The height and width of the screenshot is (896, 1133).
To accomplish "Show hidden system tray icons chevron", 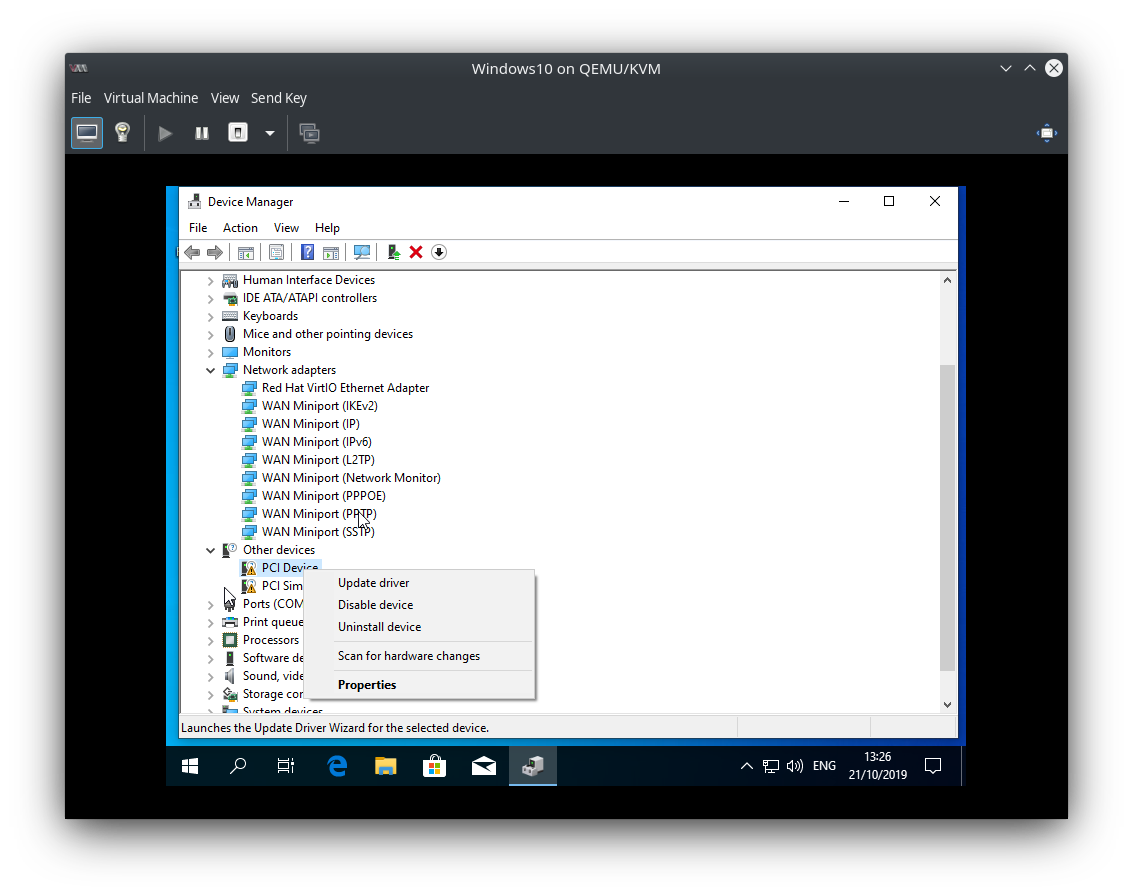I will [746, 766].
